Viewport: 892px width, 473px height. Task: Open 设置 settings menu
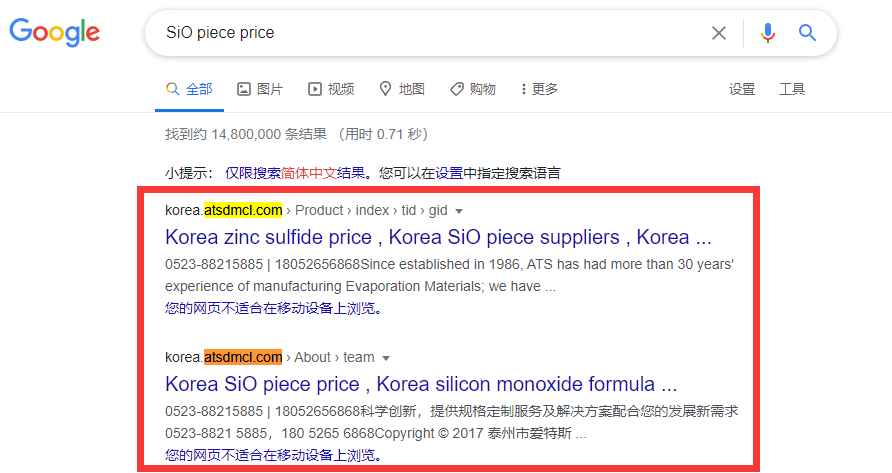click(x=742, y=89)
